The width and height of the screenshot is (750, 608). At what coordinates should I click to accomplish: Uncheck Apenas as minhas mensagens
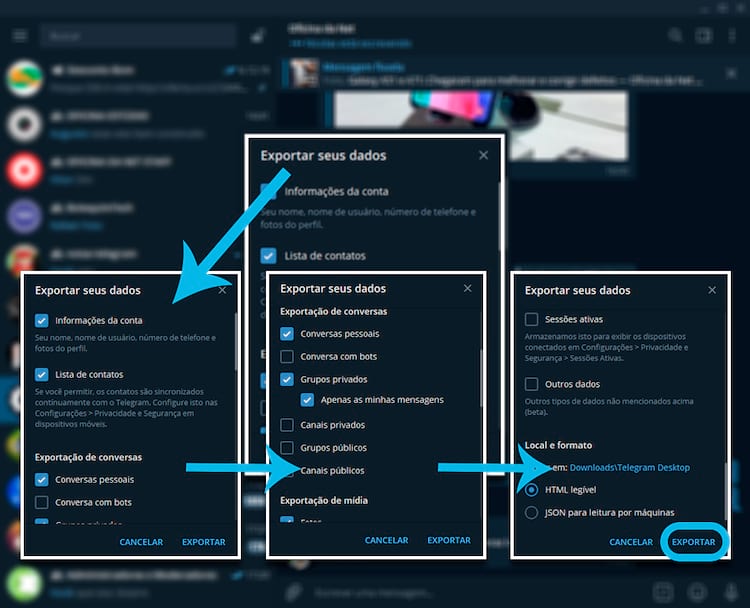[x=308, y=400]
